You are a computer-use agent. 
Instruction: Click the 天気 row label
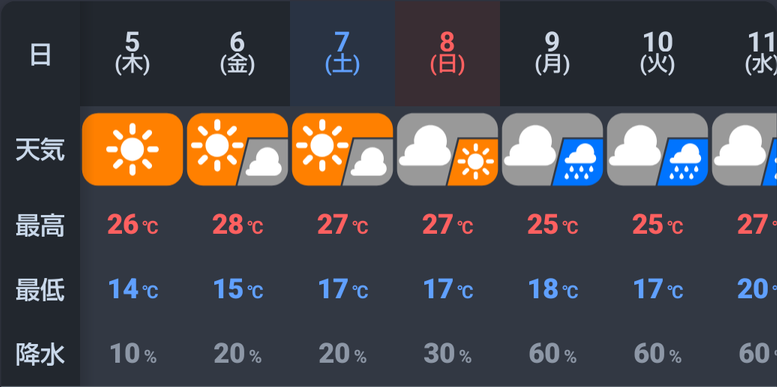pyautogui.click(x=40, y=150)
